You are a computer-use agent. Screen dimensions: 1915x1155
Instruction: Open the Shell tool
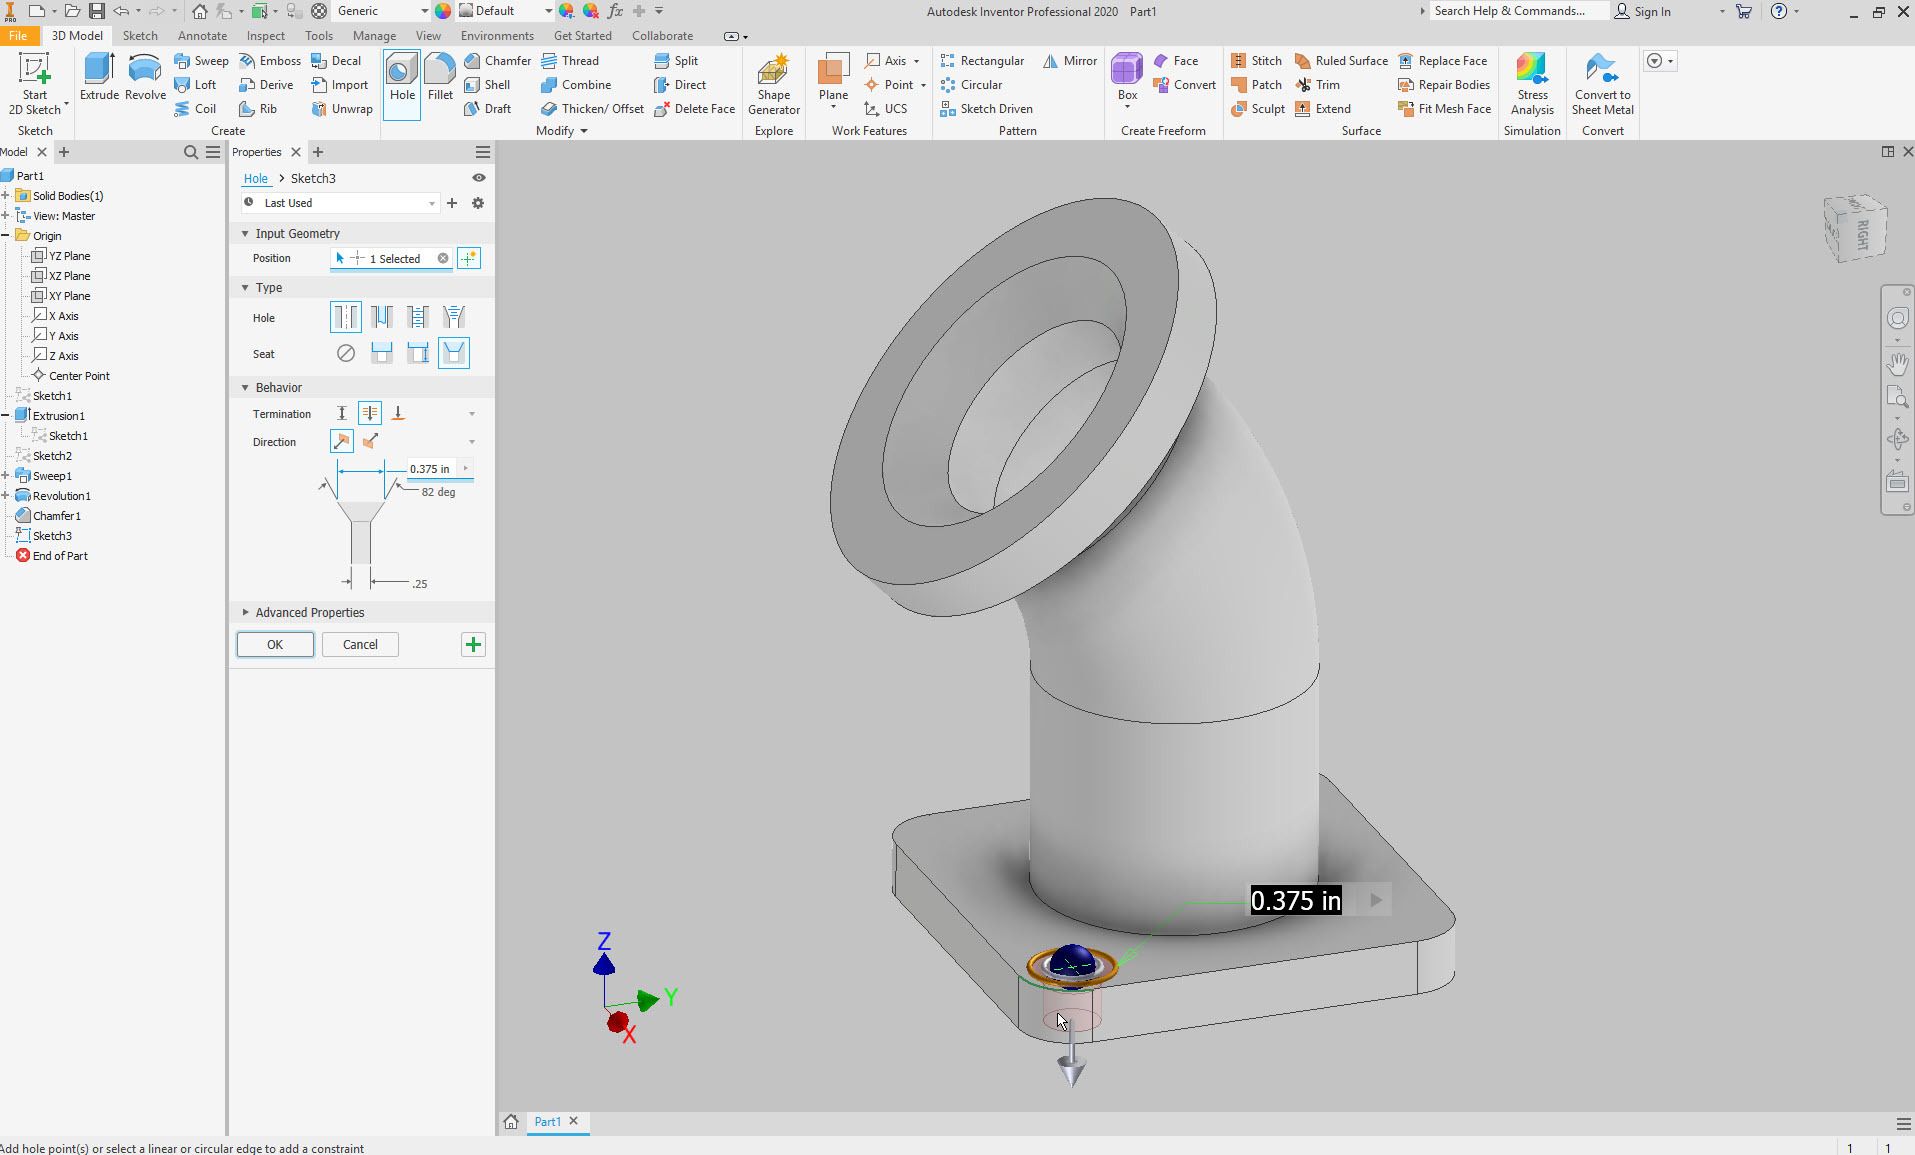tap(489, 85)
